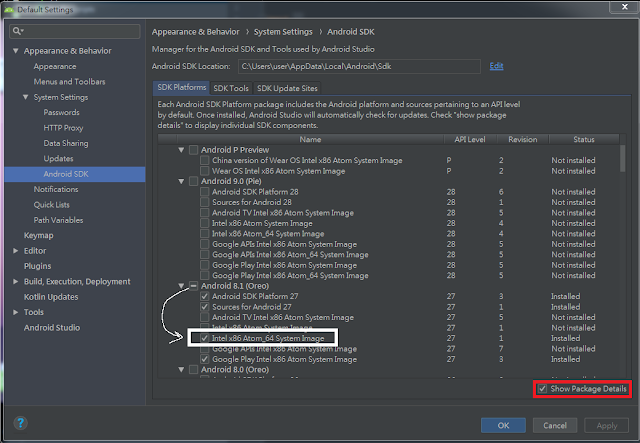Click the Cancel button
This screenshot has width=640, height=443.
click(555, 425)
